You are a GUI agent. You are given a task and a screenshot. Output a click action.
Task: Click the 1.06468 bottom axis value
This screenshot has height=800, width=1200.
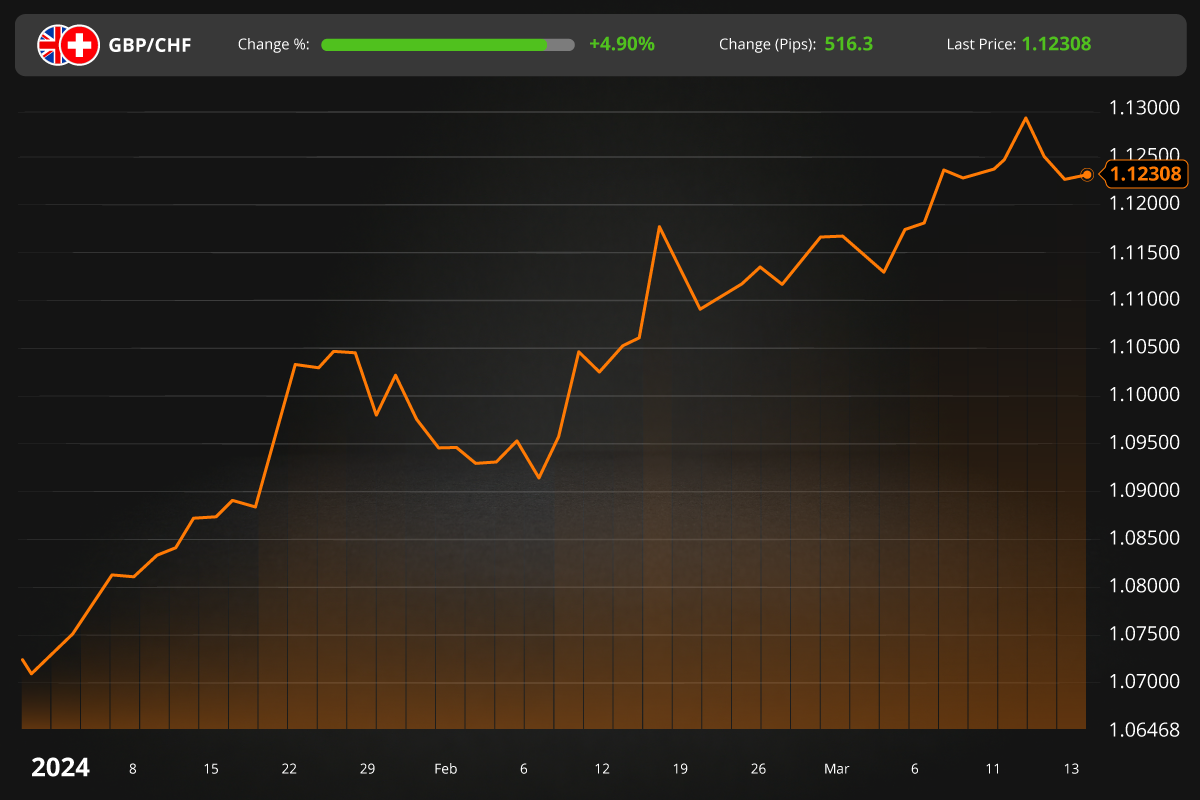click(x=1147, y=729)
